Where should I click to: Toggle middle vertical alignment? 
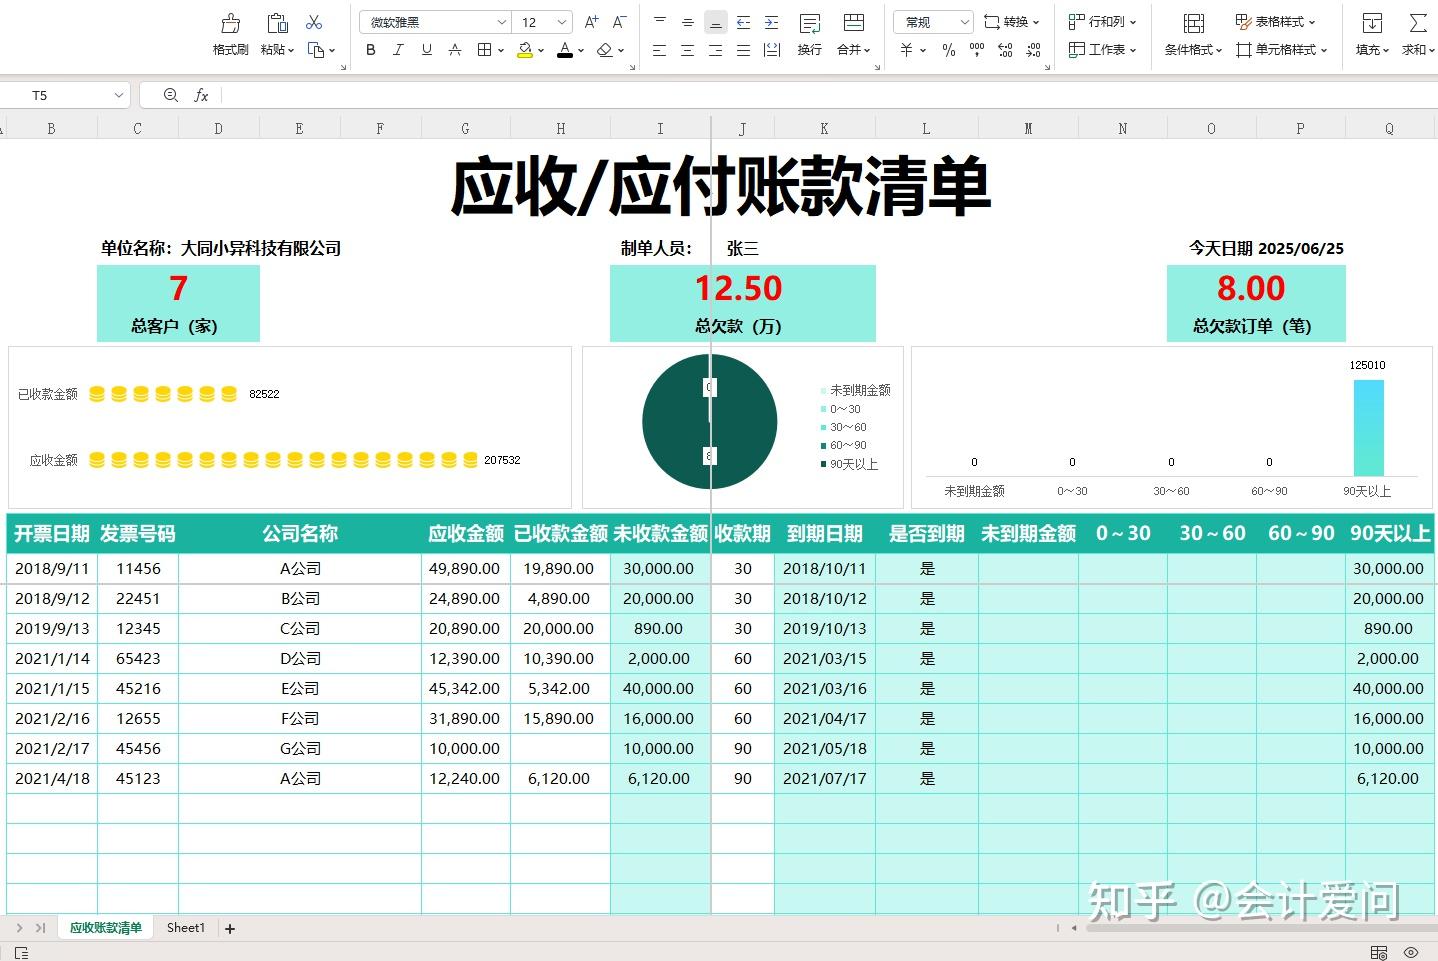(x=687, y=22)
